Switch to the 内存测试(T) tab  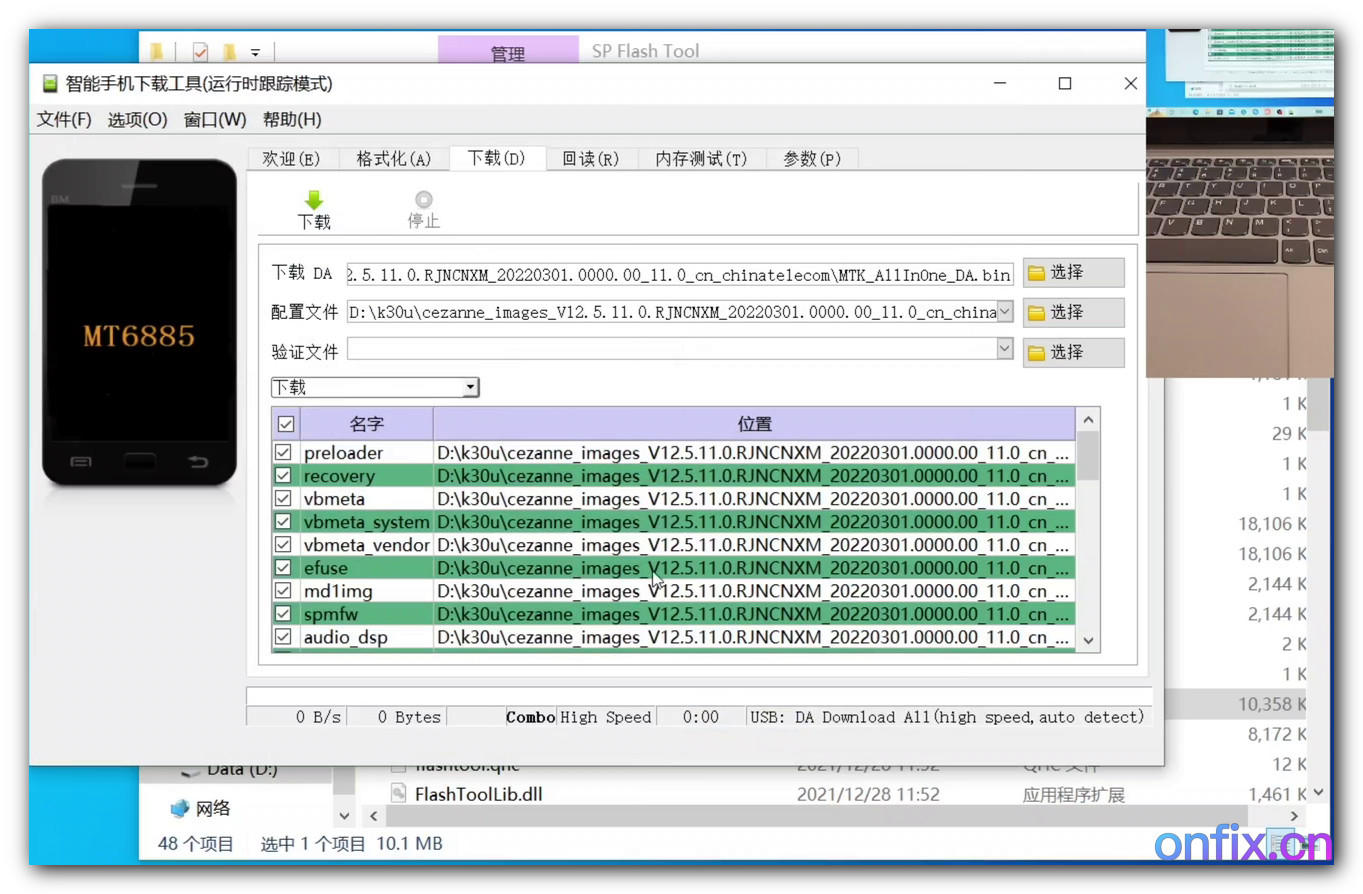click(702, 159)
